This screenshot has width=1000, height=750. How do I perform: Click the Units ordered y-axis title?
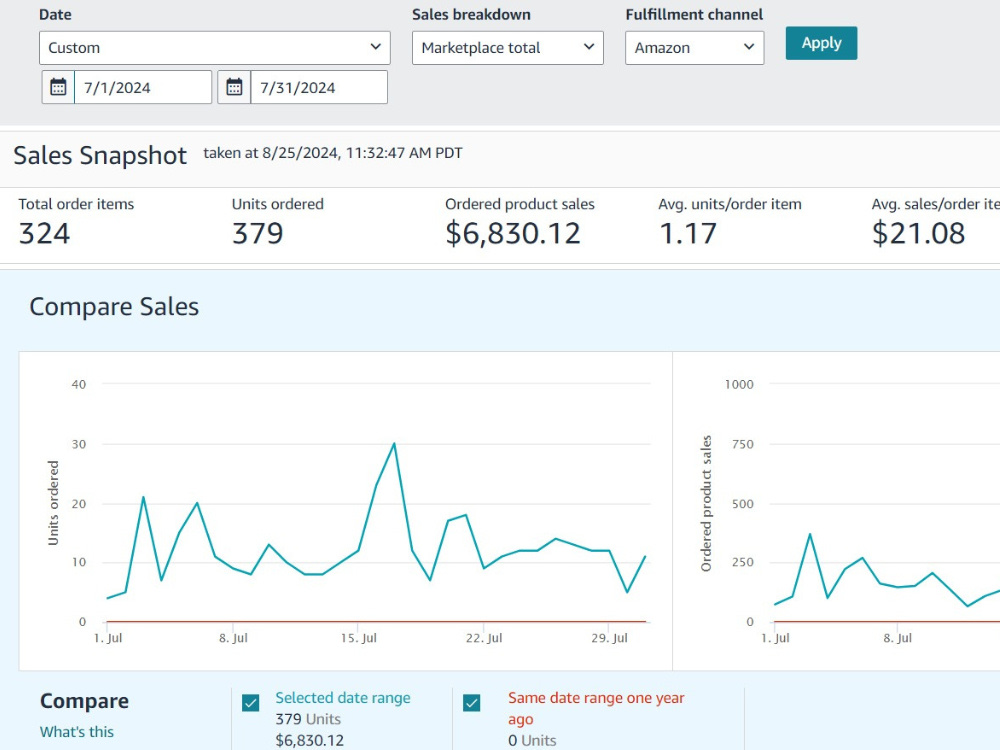53,503
